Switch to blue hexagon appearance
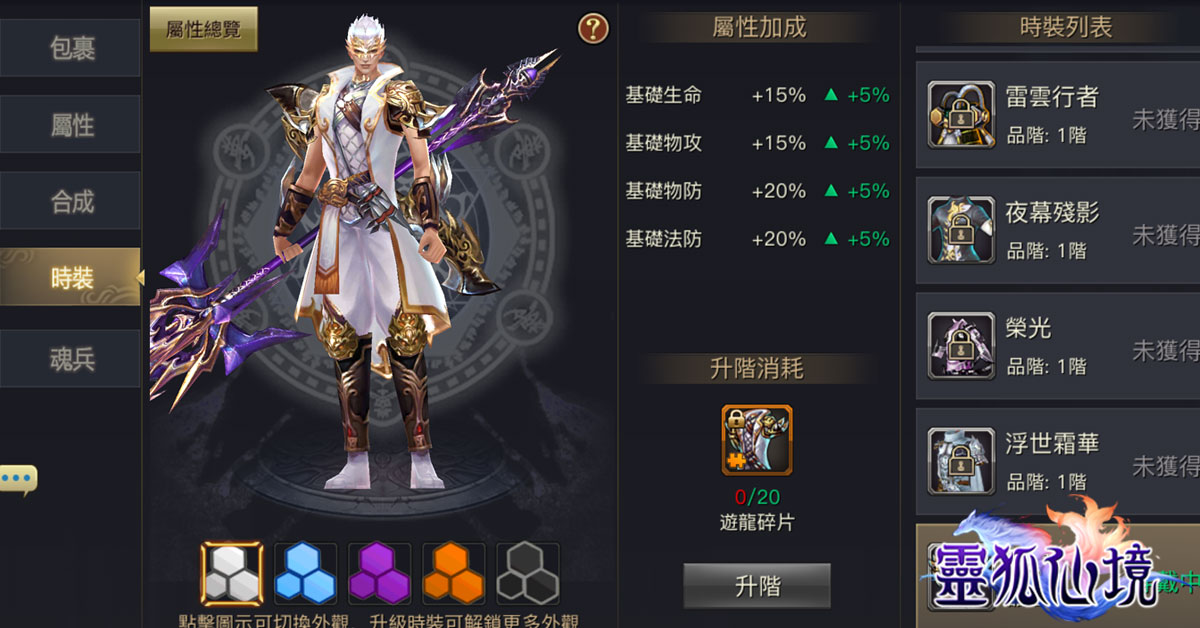 [x=306, y=574]
